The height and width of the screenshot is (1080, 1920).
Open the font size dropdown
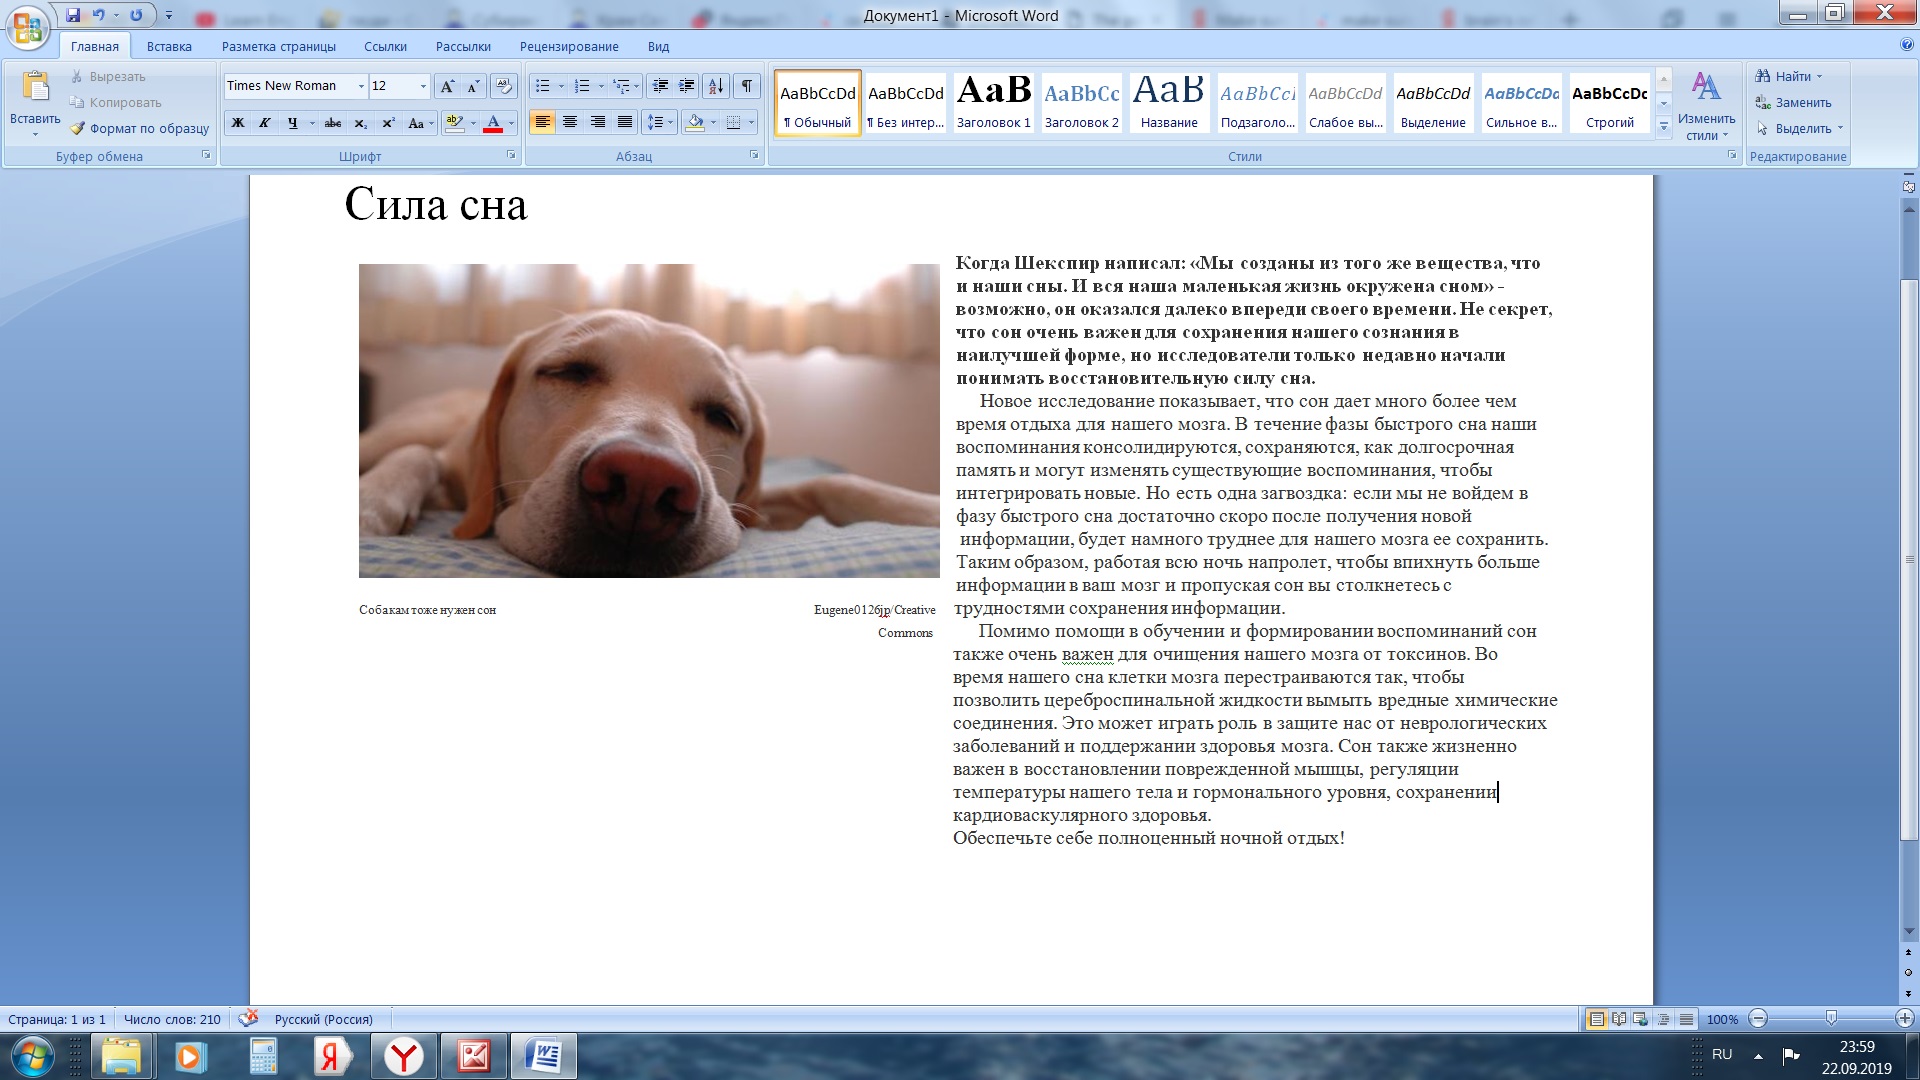coord(423,86)
